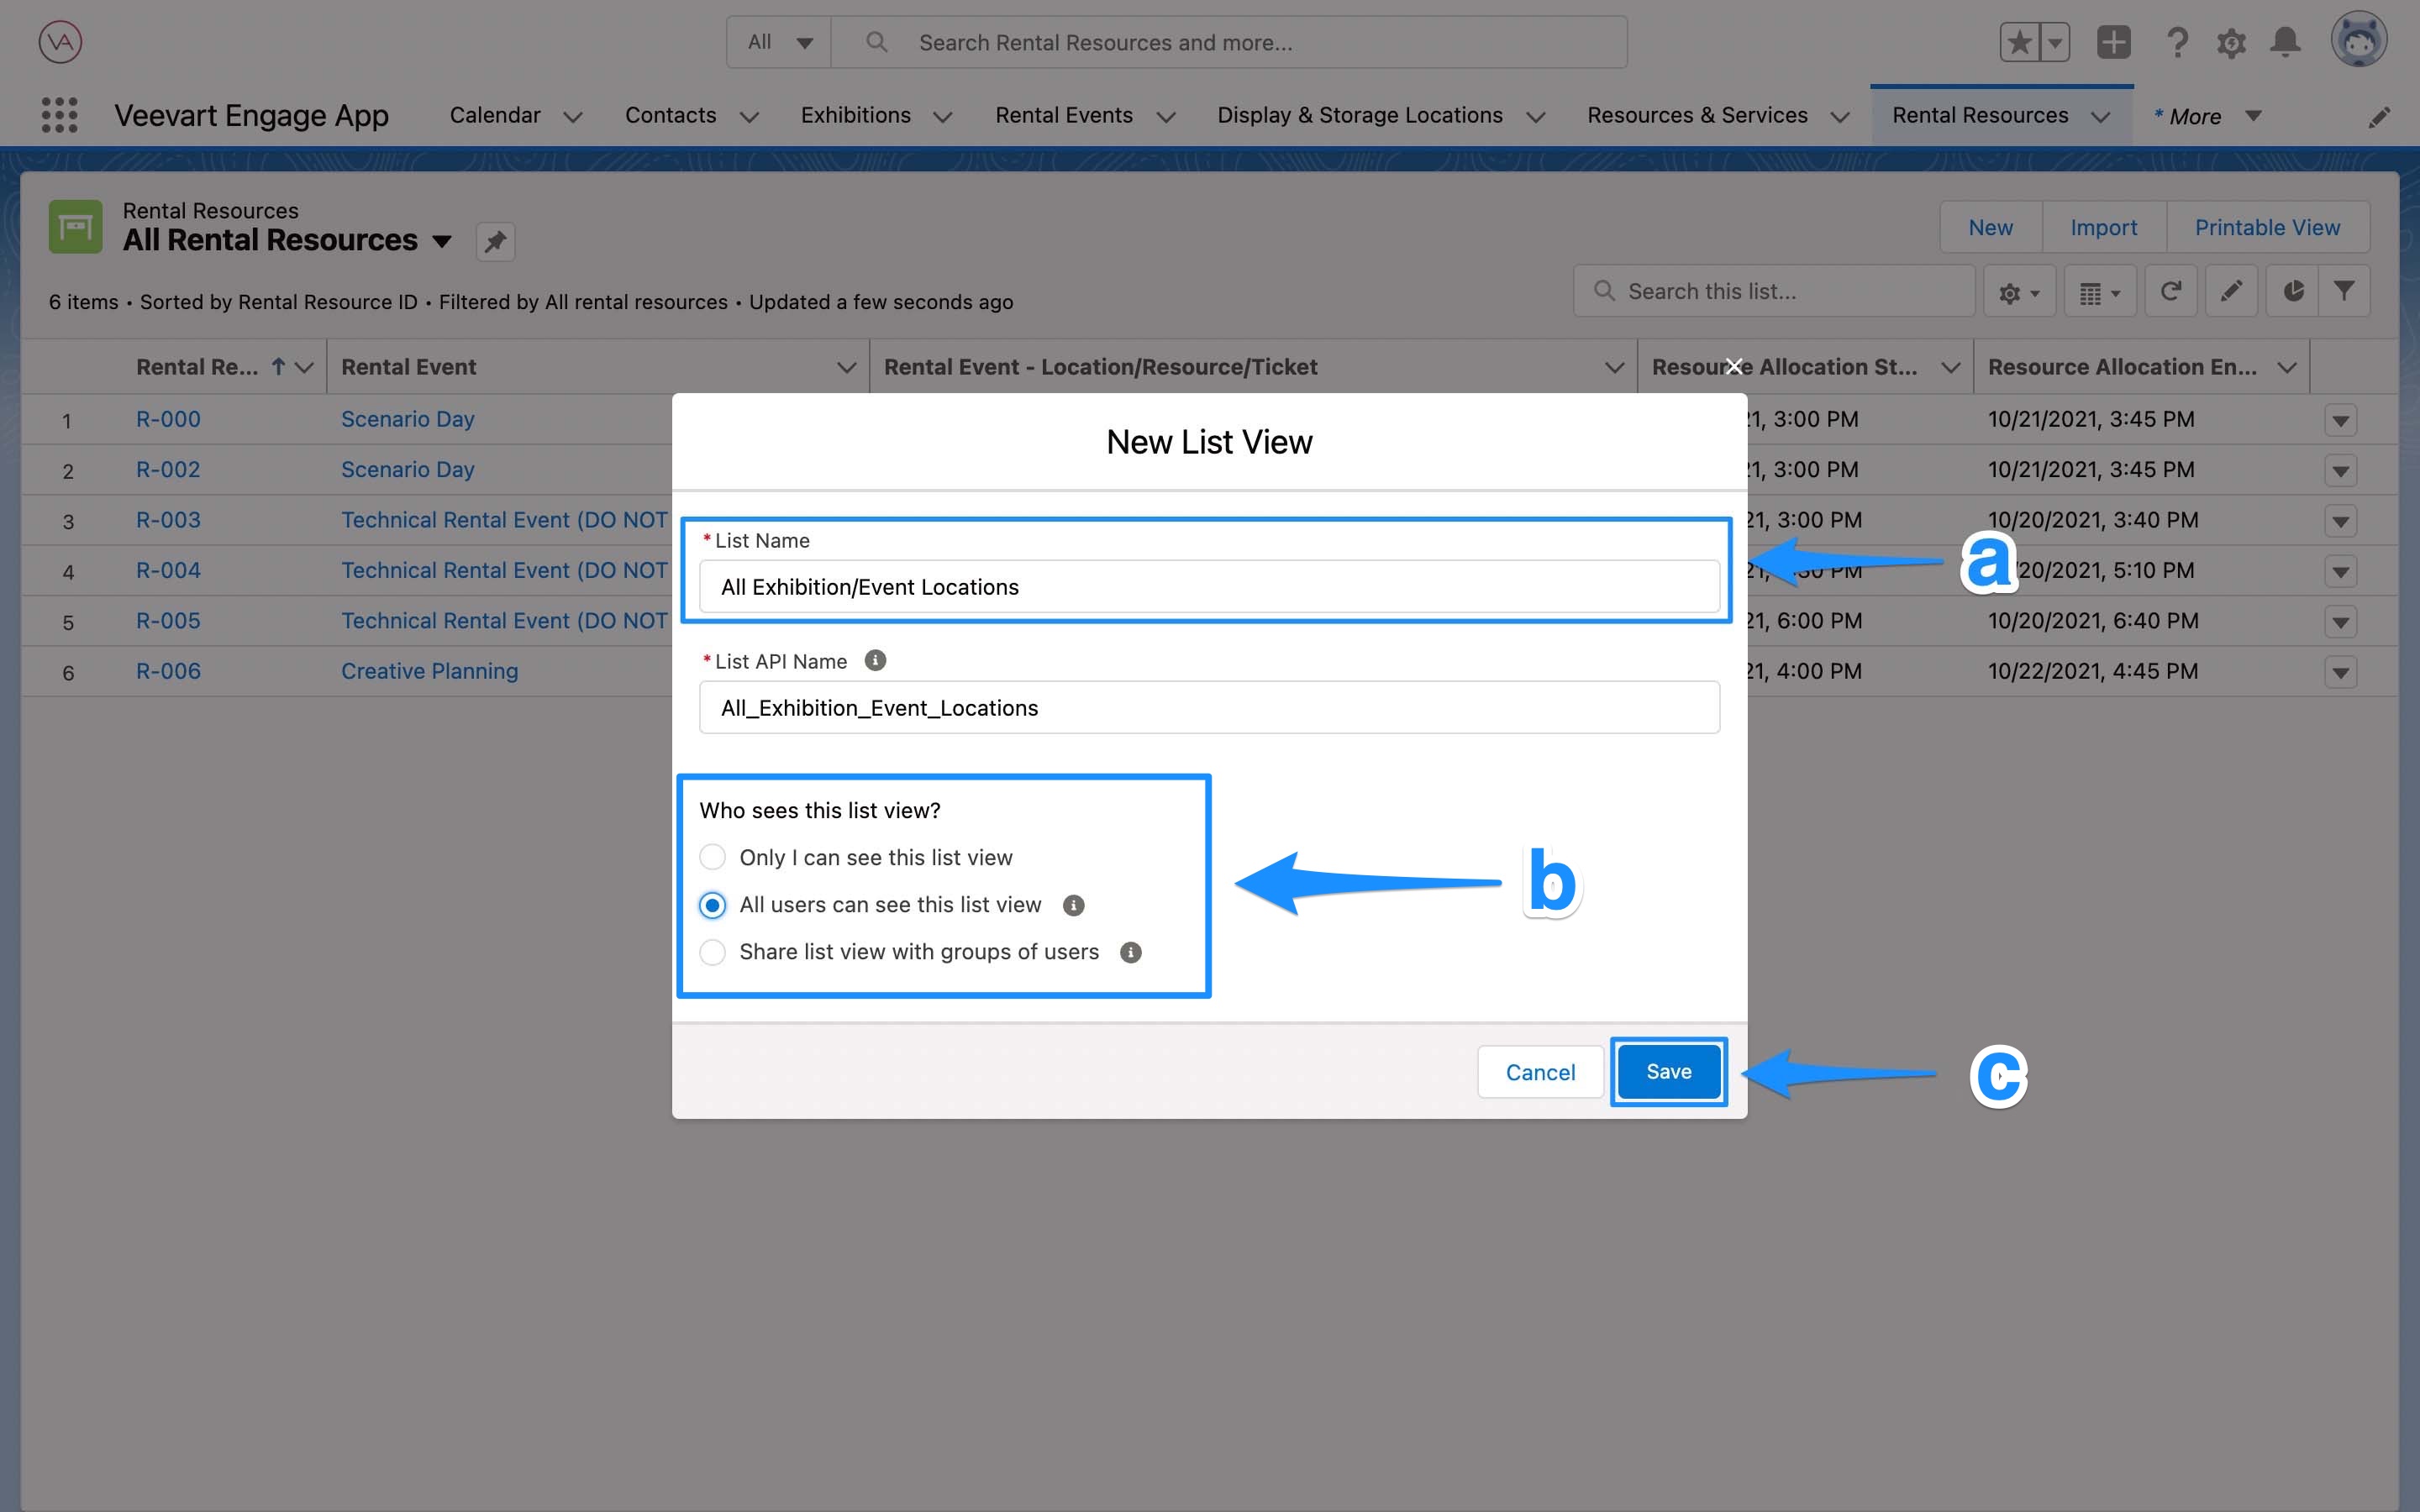The image size is (2420, 1512).
Task: Open the Contacts tab
Action: pyautogui.click(x=670, y=115)
